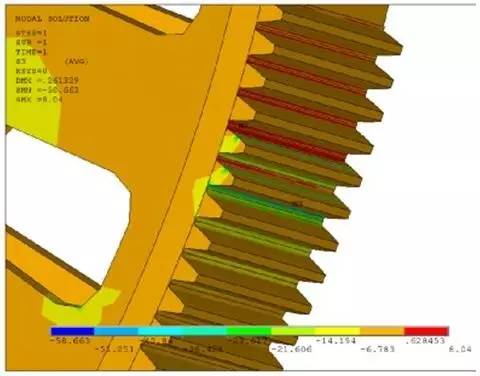The width and height of the screenshot is (480, 376).
Task: Click the NODAL SOLUTION title text
Action: [x=52, y=19]
